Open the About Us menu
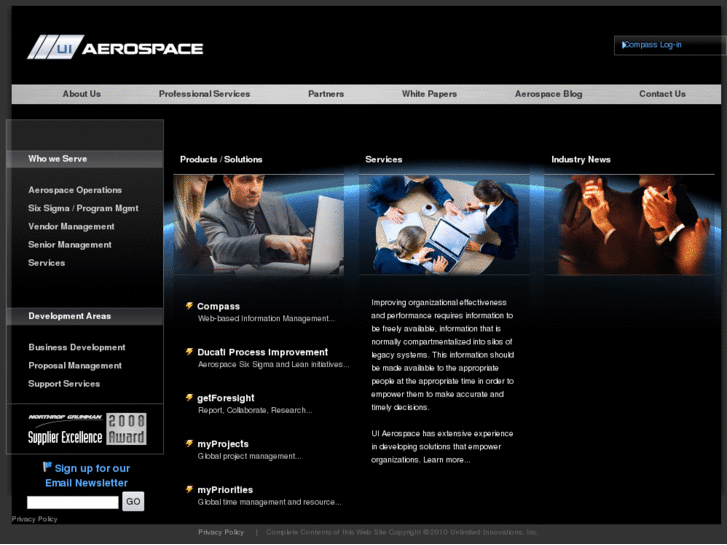This screenshot has height=545, width=727. point(82,94)
